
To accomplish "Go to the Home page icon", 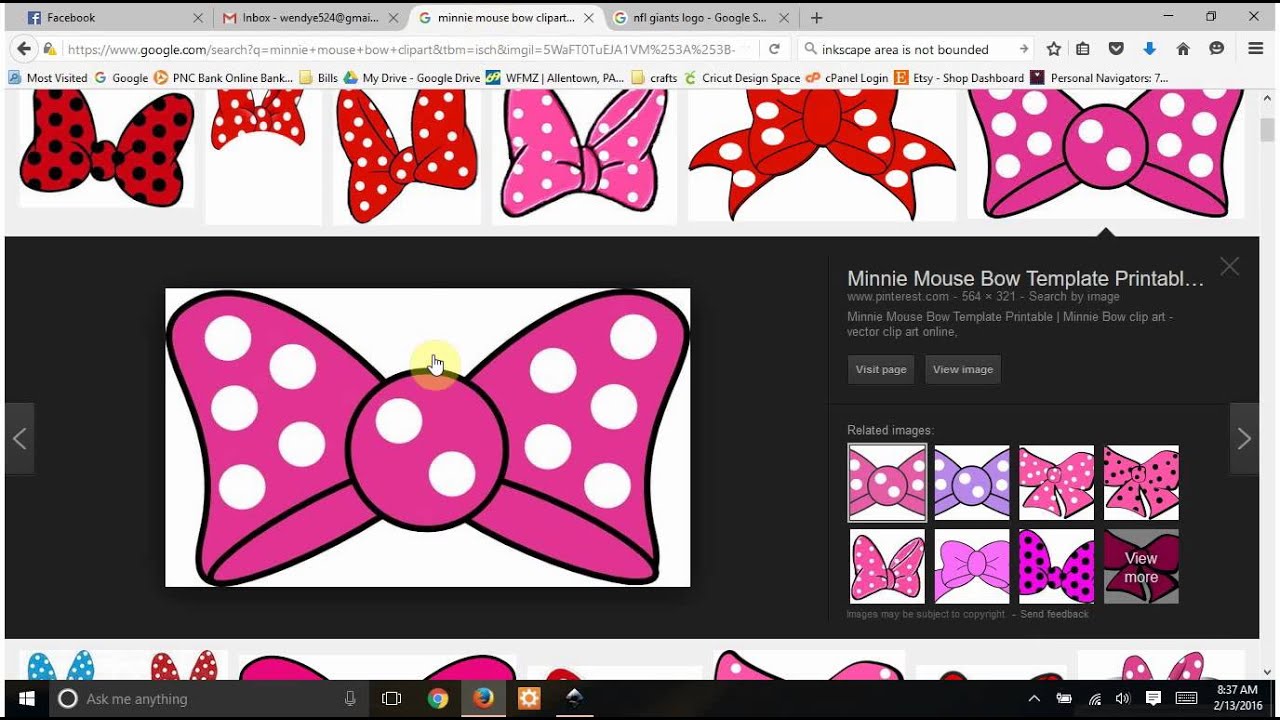I will [1183, 48].
